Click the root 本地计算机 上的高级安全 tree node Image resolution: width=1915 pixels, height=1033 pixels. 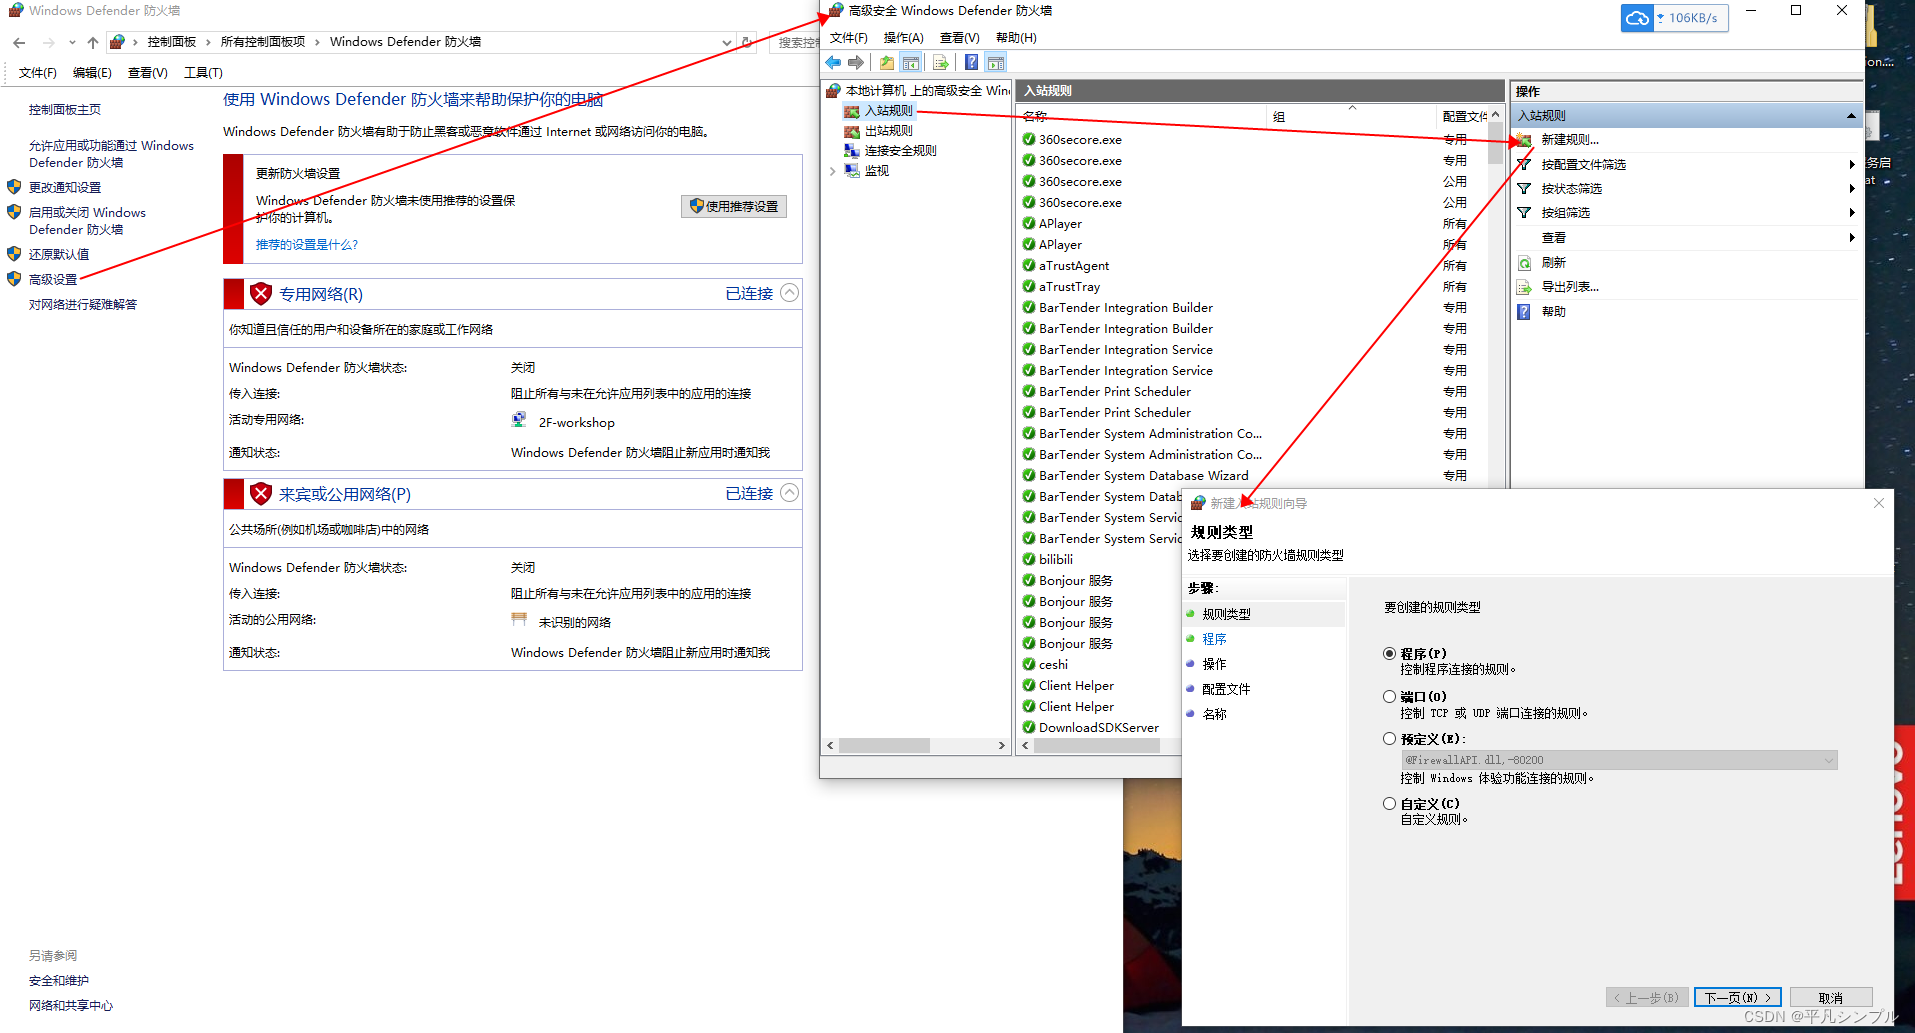pyautogui.click(x=927, y=91)
